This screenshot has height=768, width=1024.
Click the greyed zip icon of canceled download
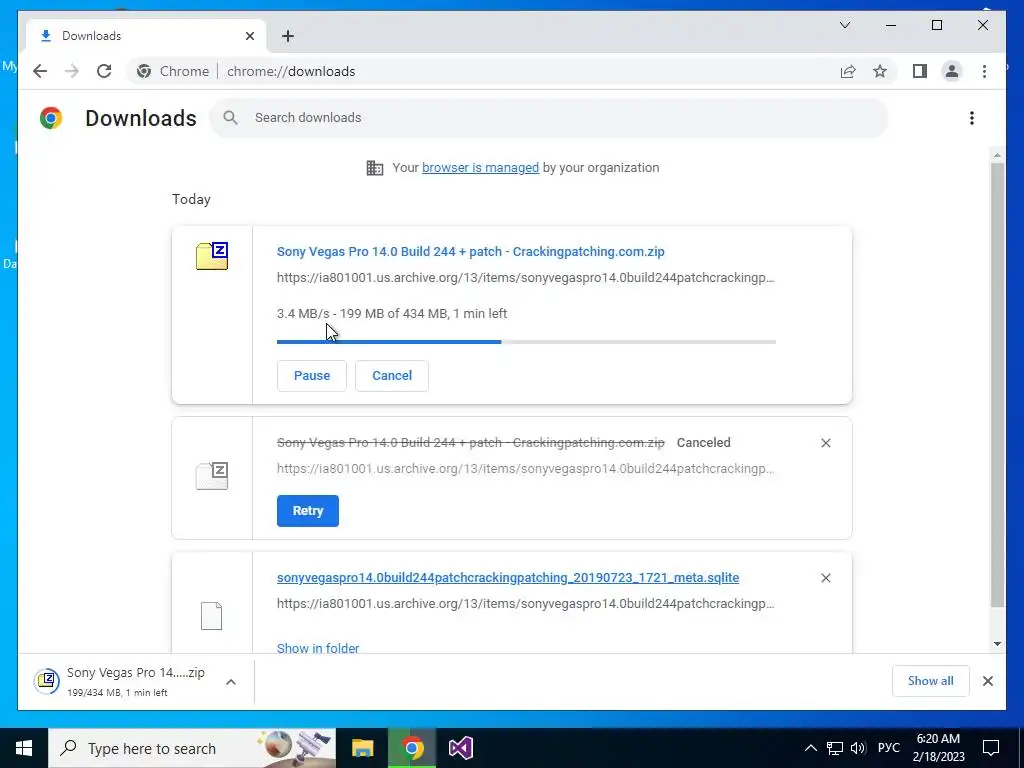pos(212,475)
